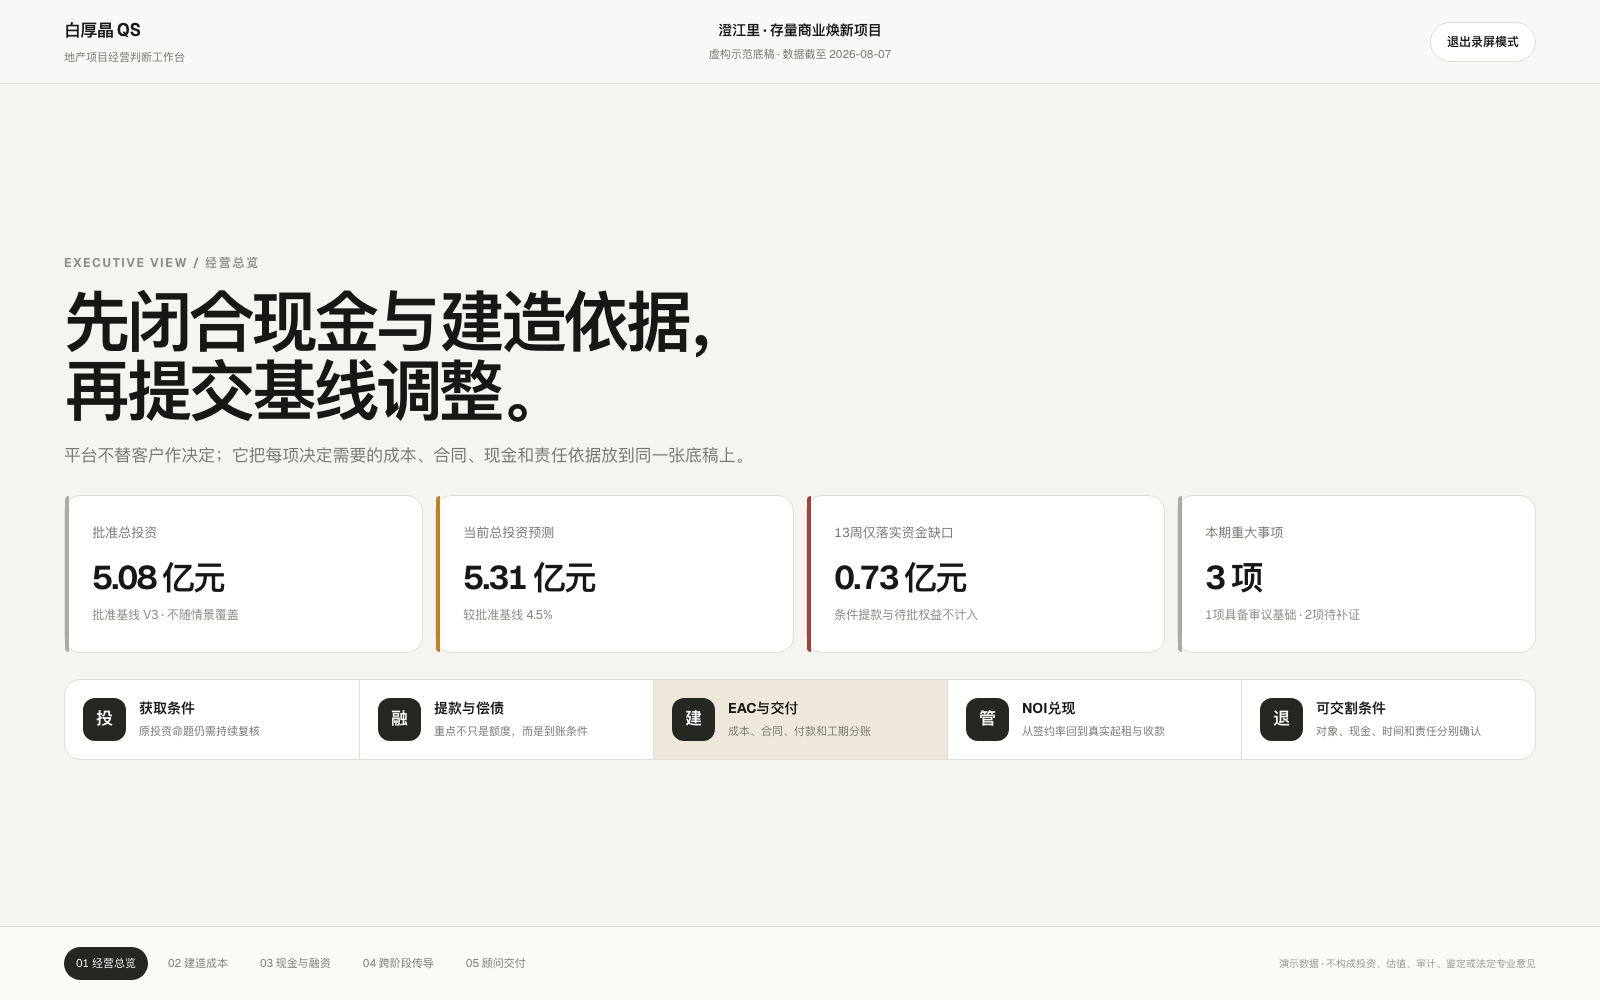
Task: Open the NOI兑现 stage title
Action: (1048, 708)
